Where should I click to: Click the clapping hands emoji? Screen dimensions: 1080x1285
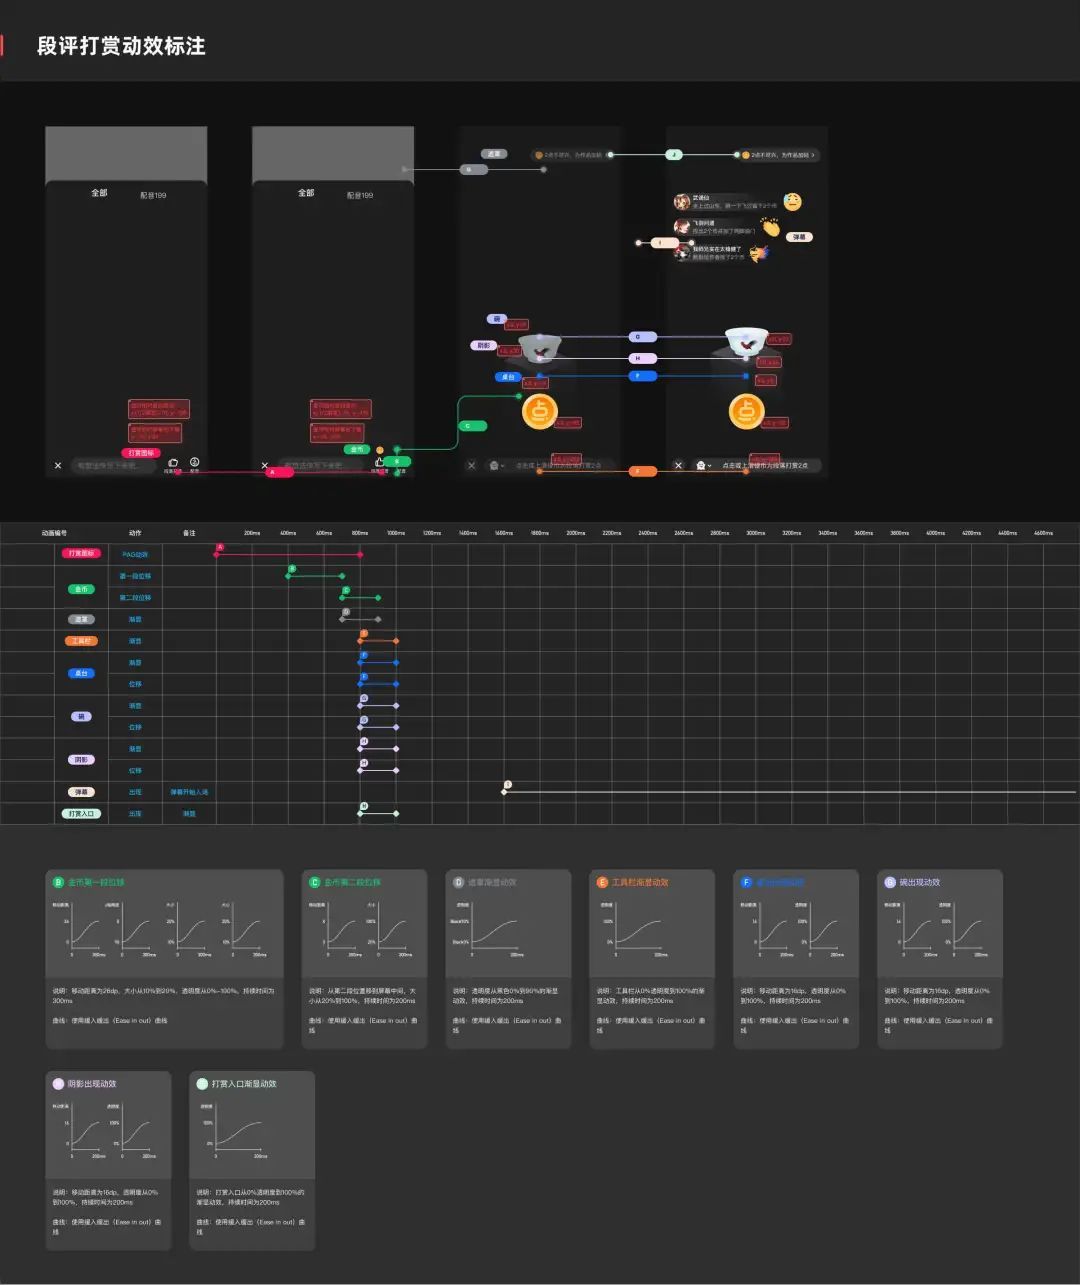pos(770,227)
